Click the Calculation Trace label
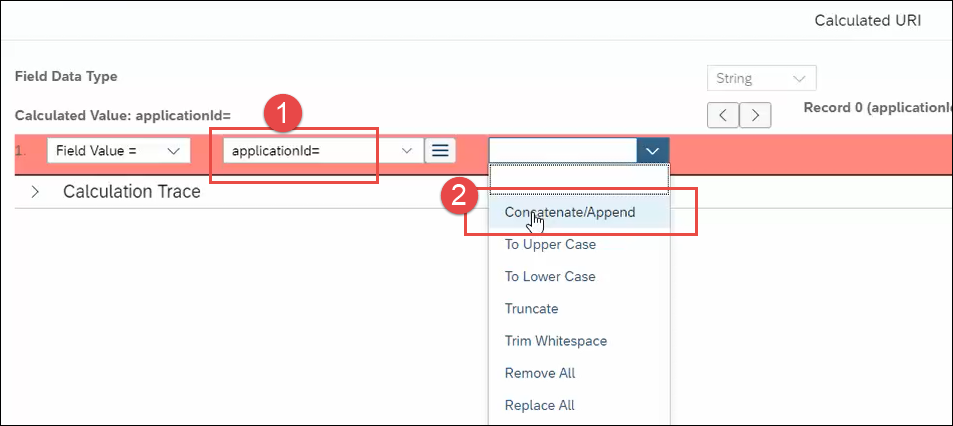This screenshot has width=953, height=426. (131, 191)
